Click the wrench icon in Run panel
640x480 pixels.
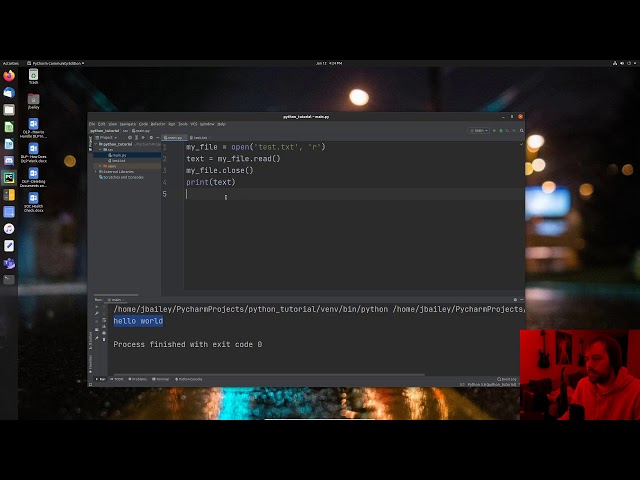[x=97, y=313]
